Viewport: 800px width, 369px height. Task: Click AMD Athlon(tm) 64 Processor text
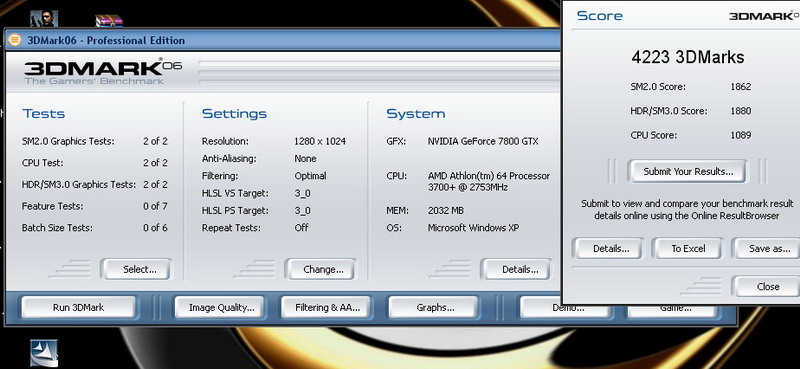(x=489, y=176)
